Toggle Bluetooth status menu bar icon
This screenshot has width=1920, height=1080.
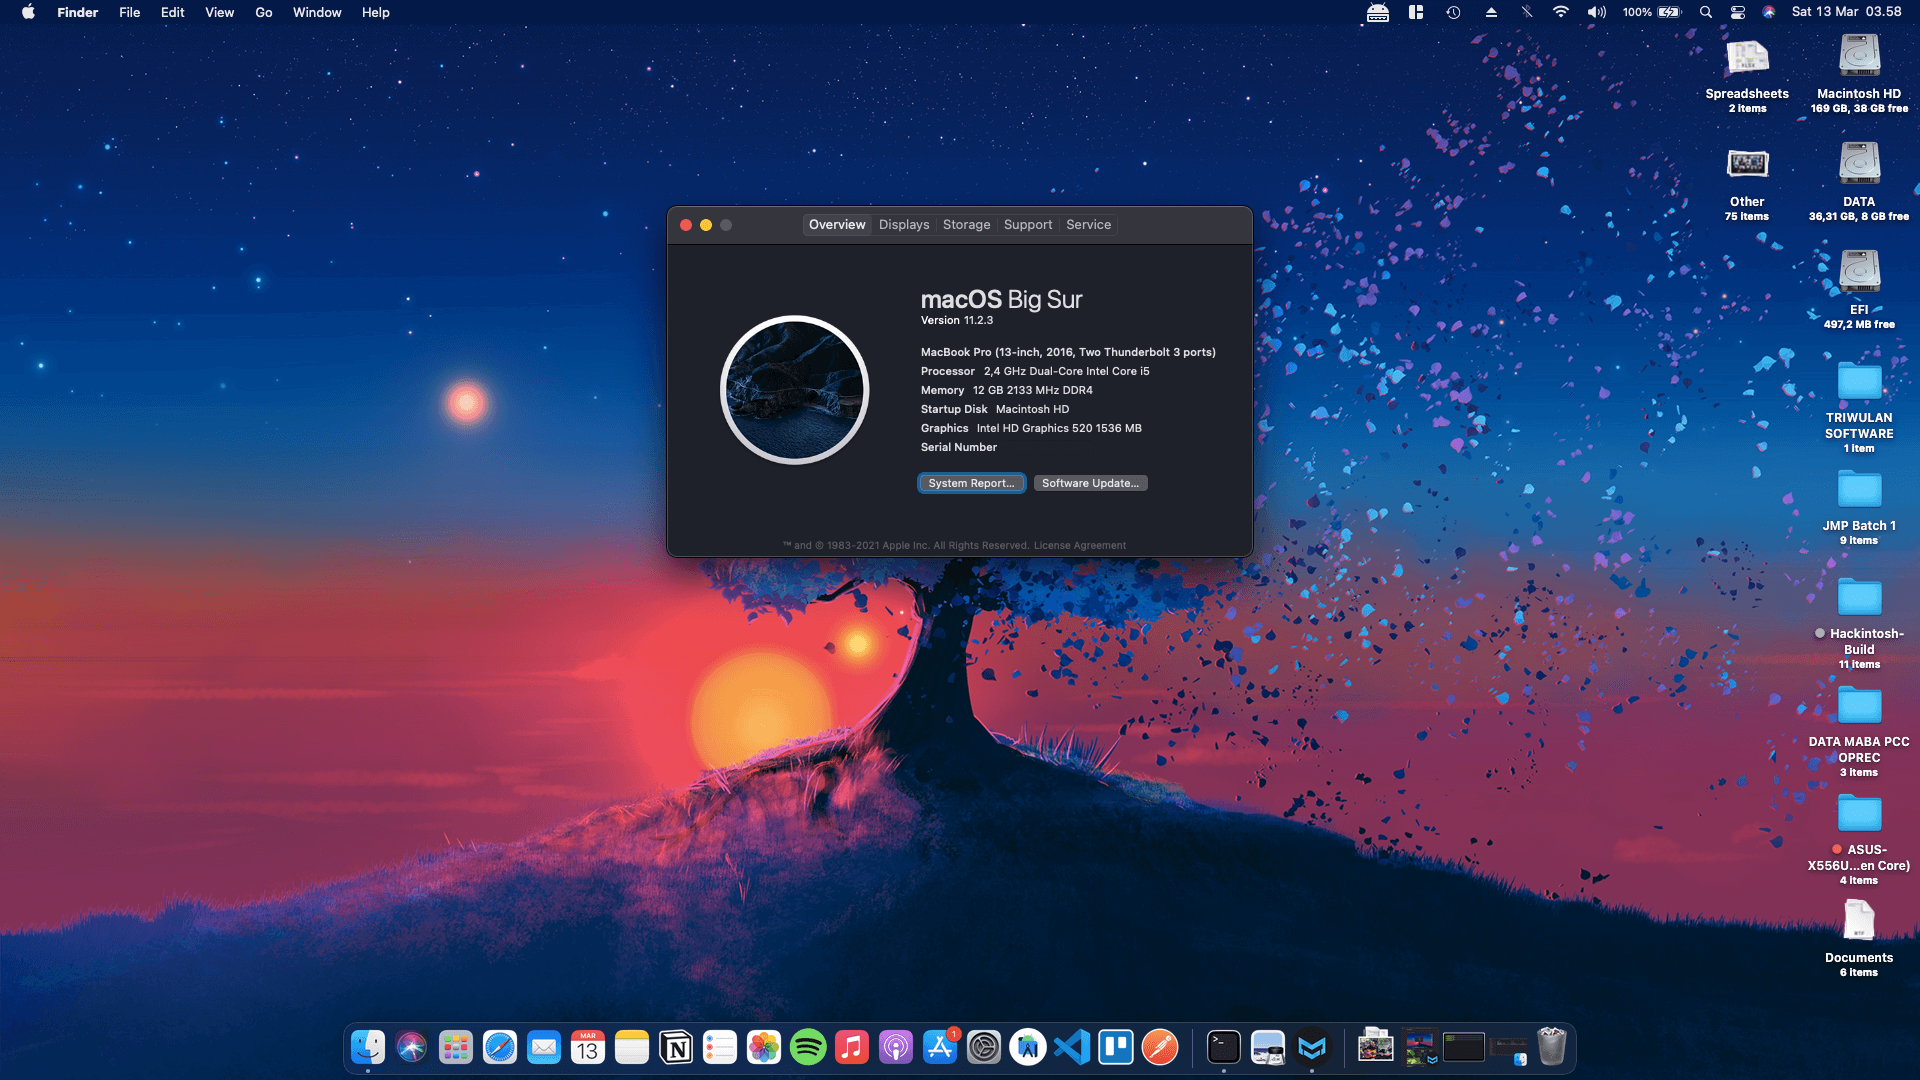click(x=1526, y=12)
